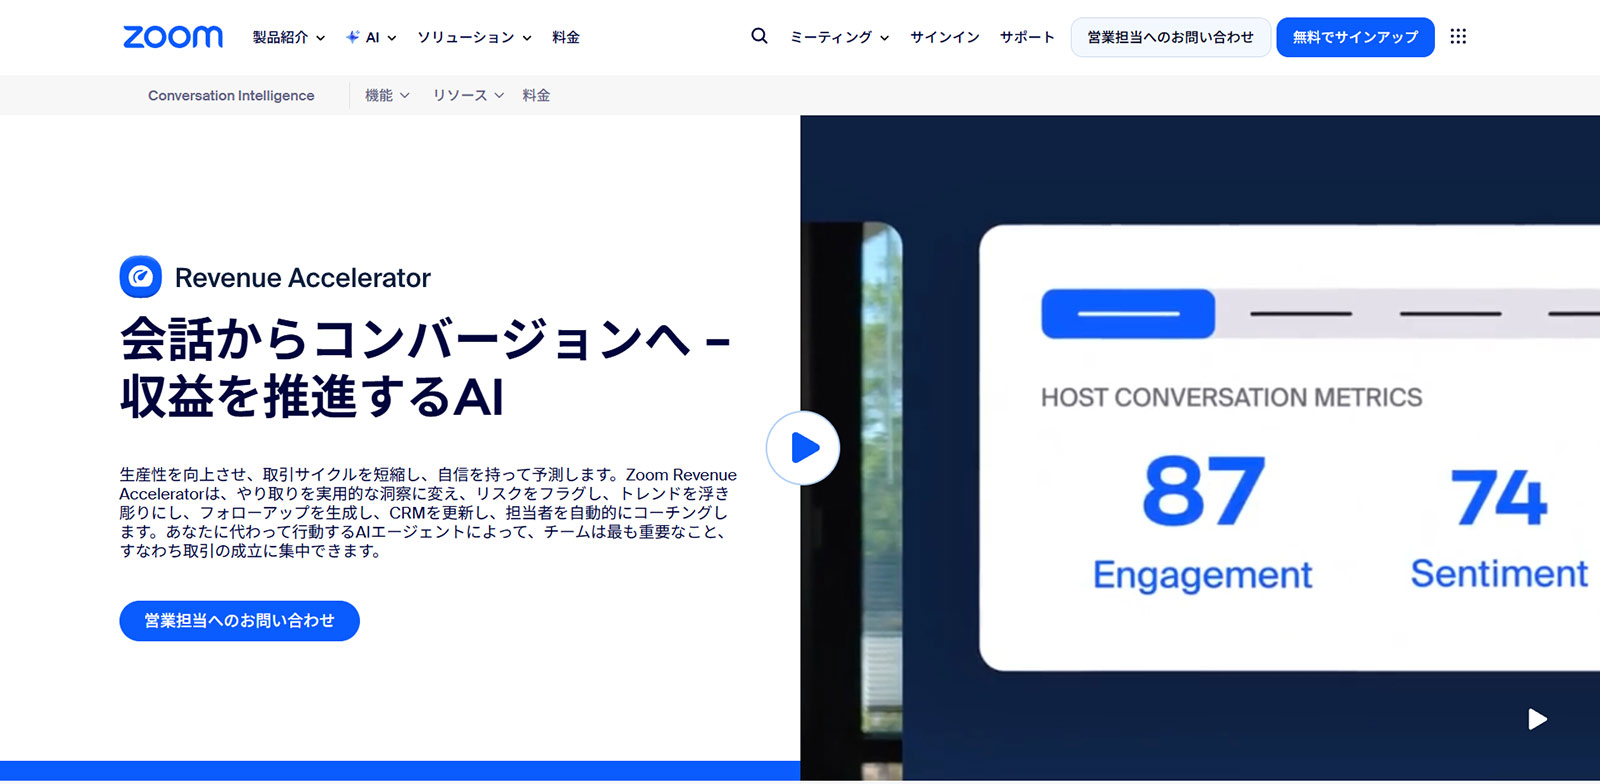This screenshot has height=784, width=1600.
Task: Expand the 製品紹介 dropdown menu
Action: [x=288, y=37]
